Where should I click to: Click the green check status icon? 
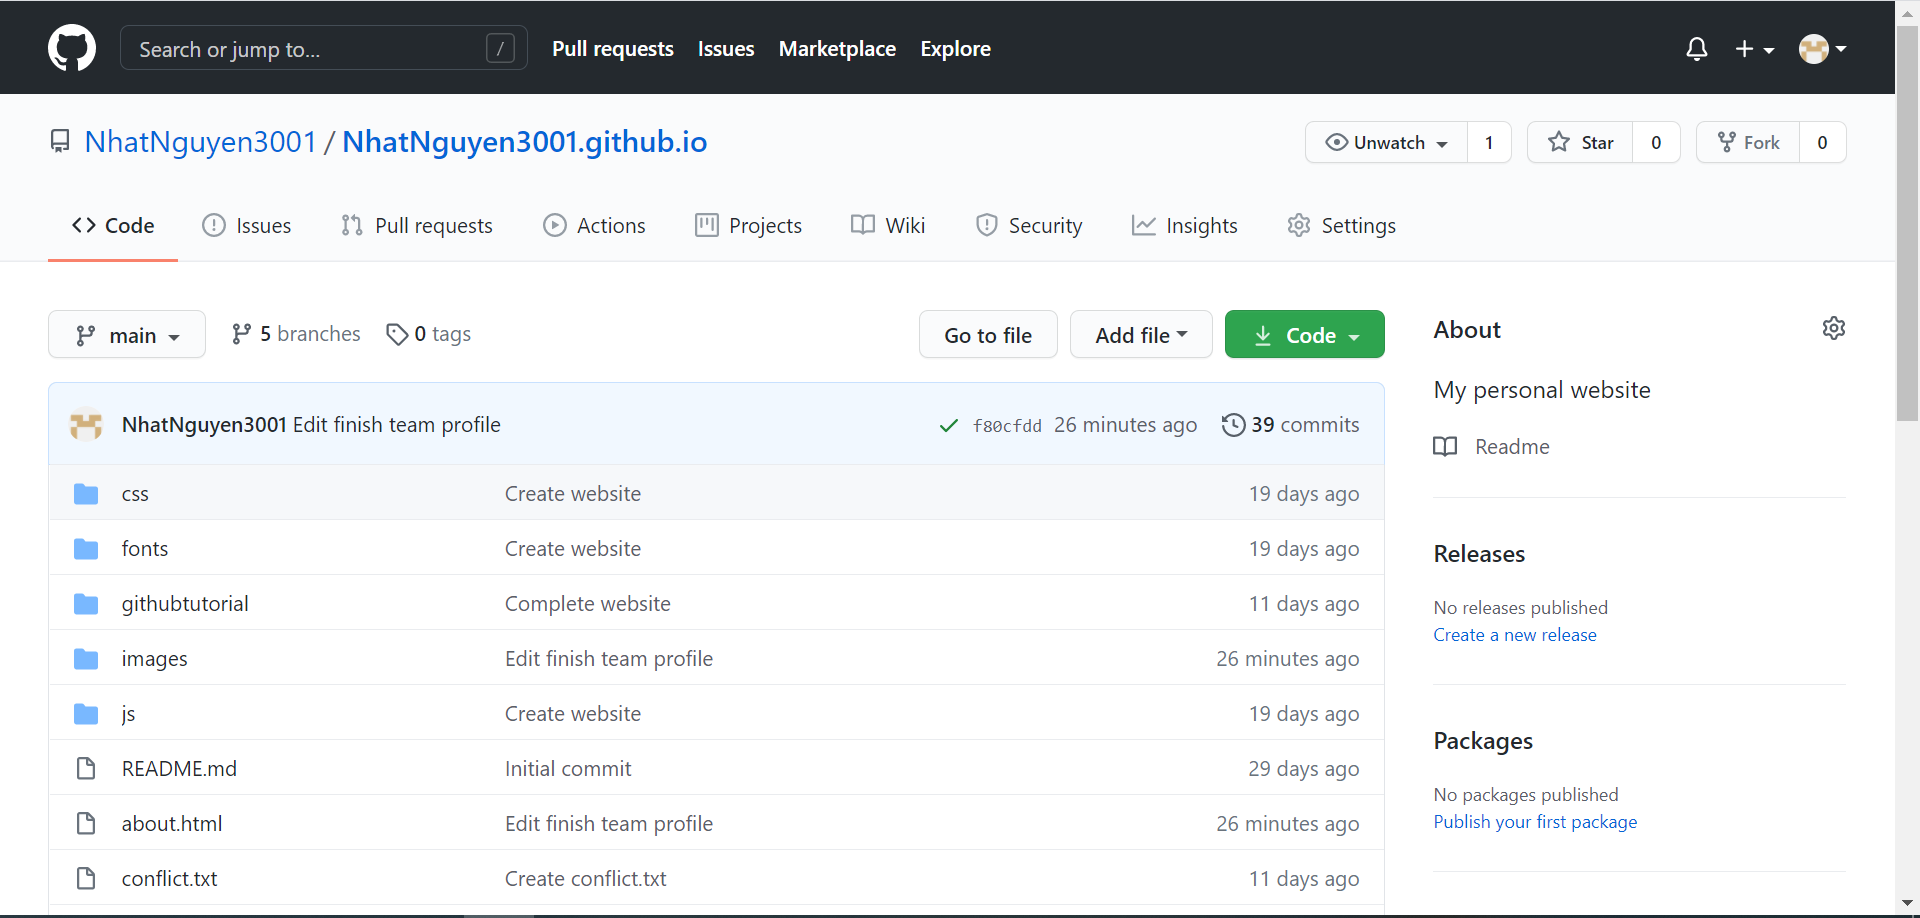coord(949,426)
